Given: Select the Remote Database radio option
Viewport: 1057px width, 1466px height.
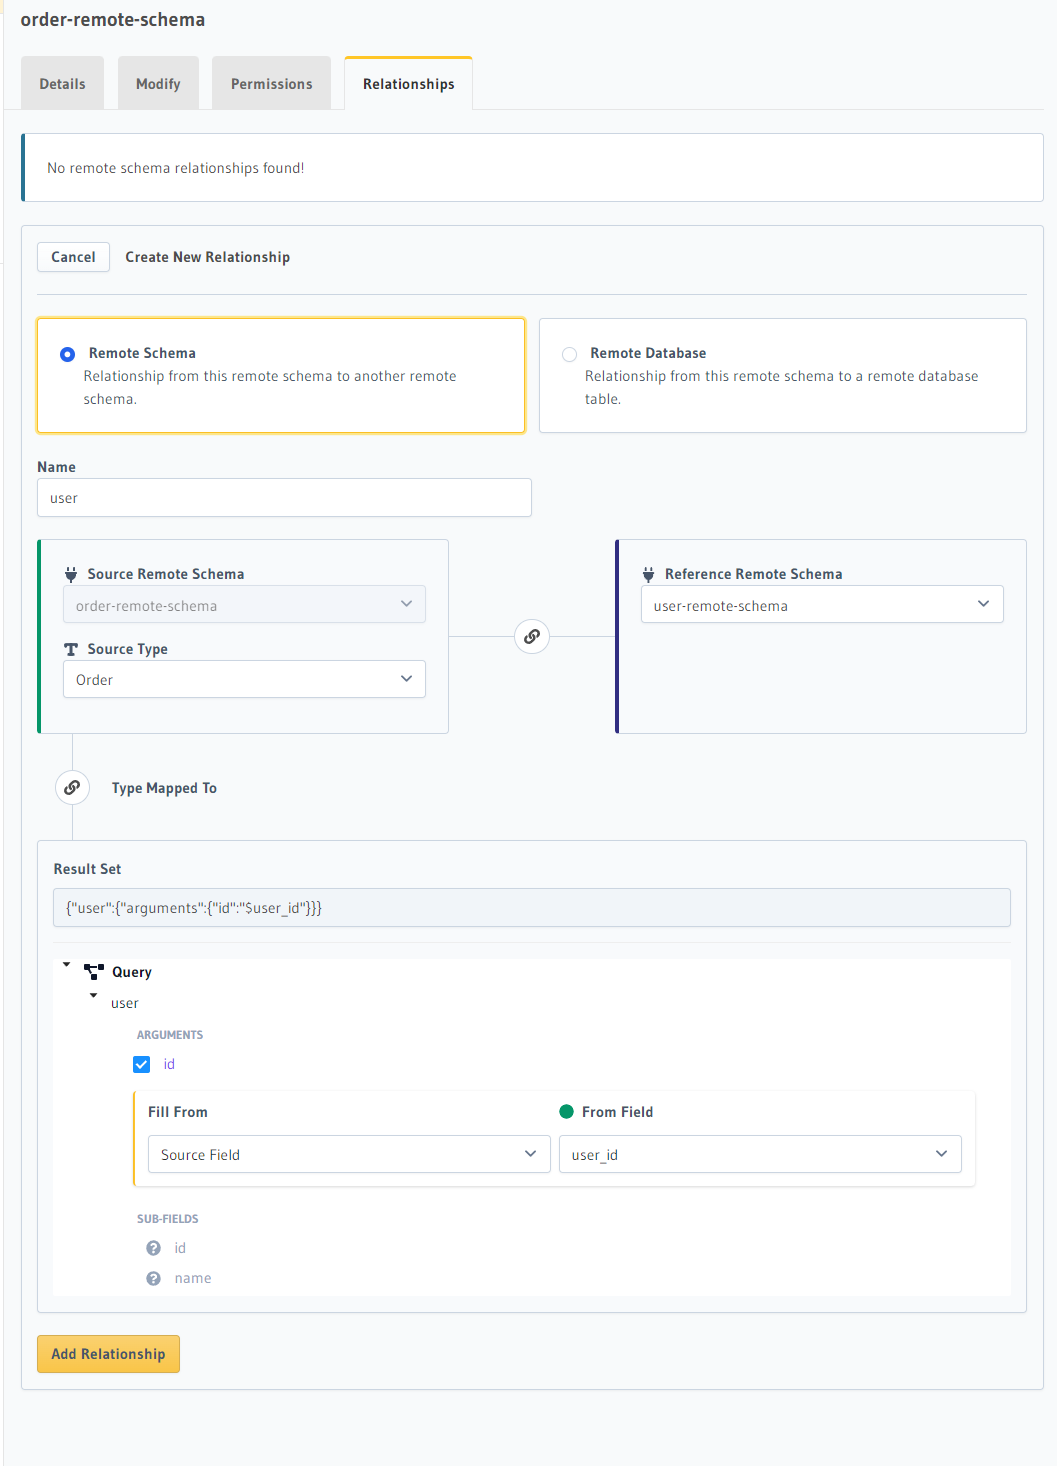Looking at the screenshot, I should tap(569, 354).
